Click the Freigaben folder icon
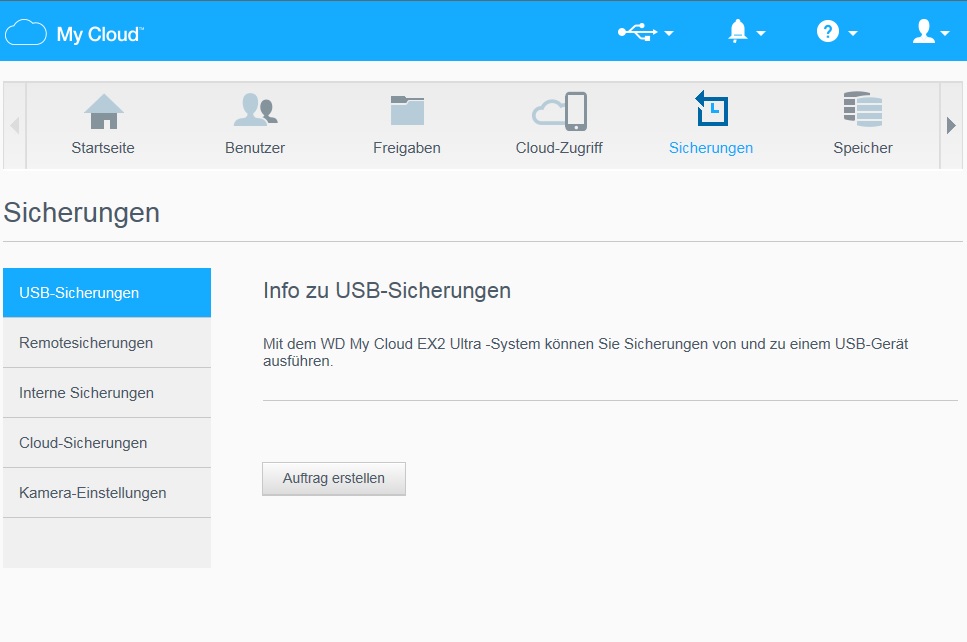 point(407,112)
